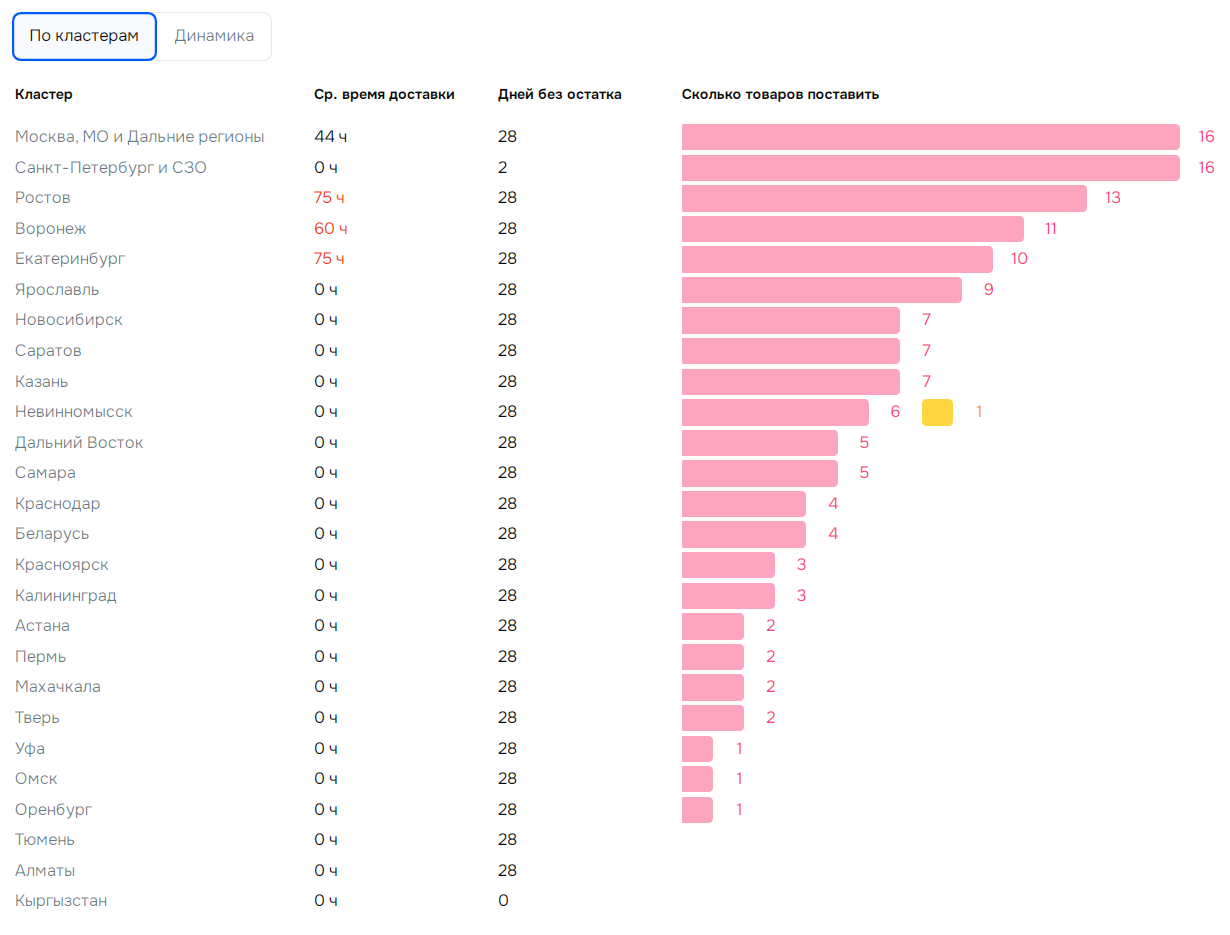1230x935 pixels.
Task: Select the pink bar in the Уфа row
Action: (697, 749)
